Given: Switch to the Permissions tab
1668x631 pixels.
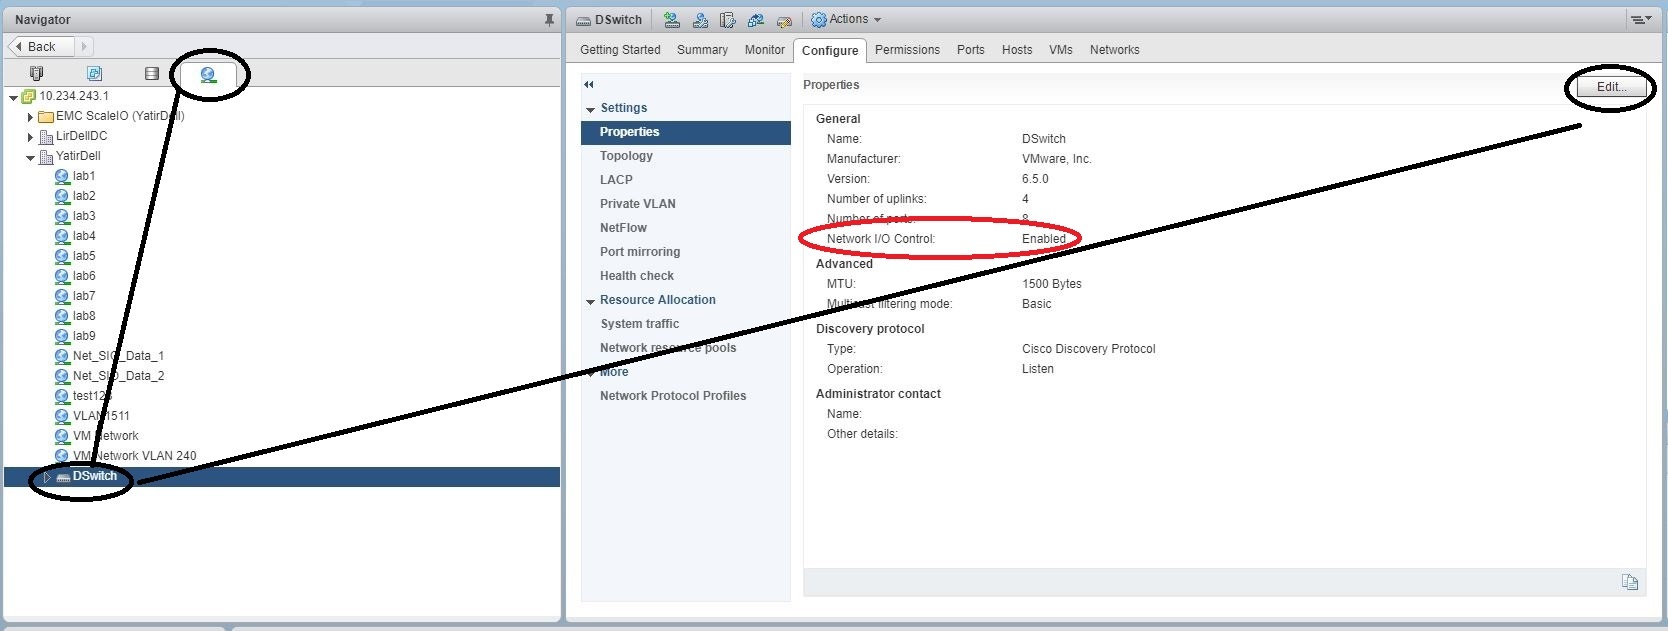Looking at the screenshot, I should click(907, 50).
